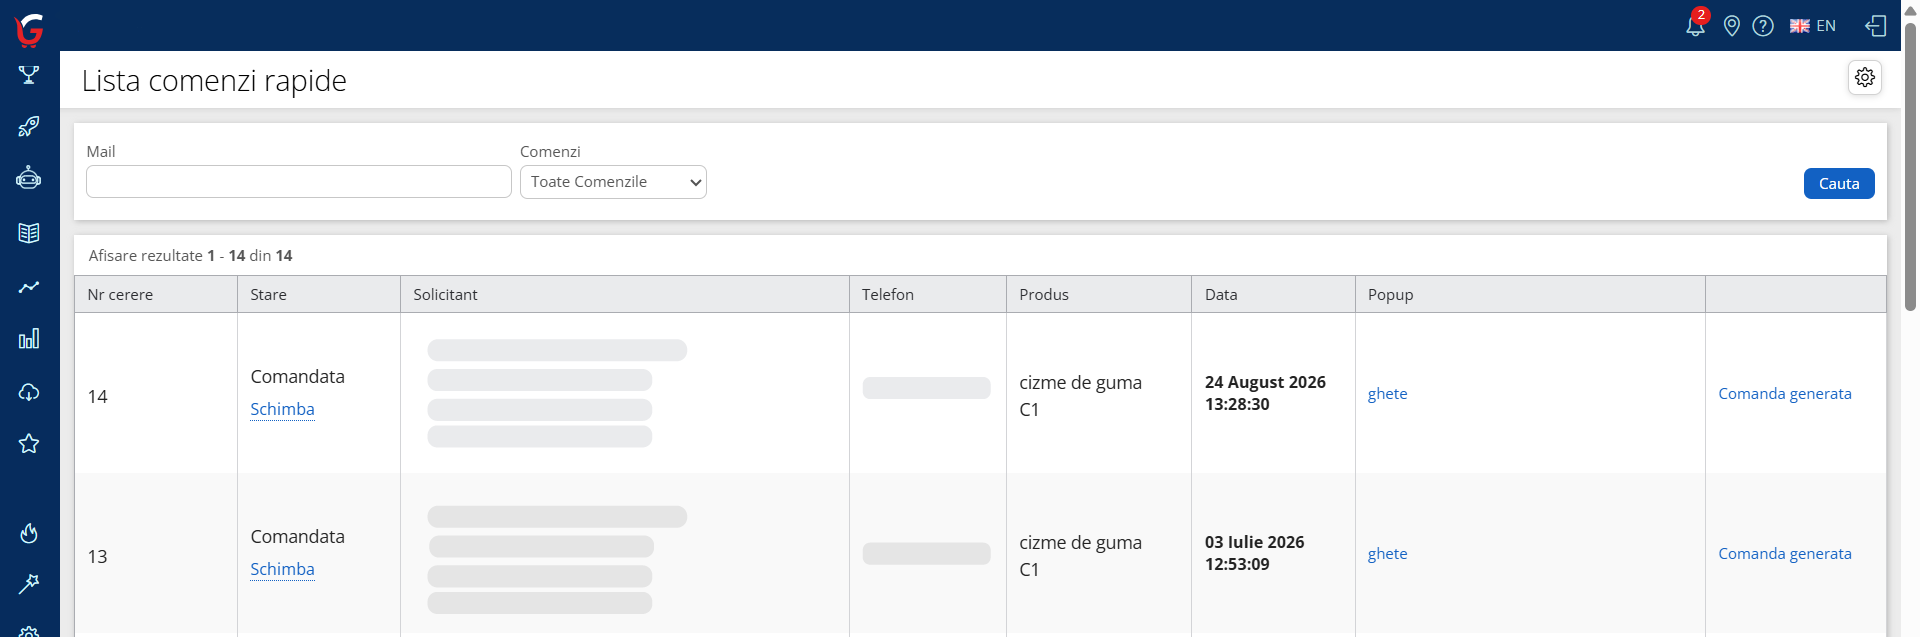Click Schimba link for order 14
Image resolution: width=1920 pixels, height=637 pixels.
pyautogui.click(x=282, y=409)
